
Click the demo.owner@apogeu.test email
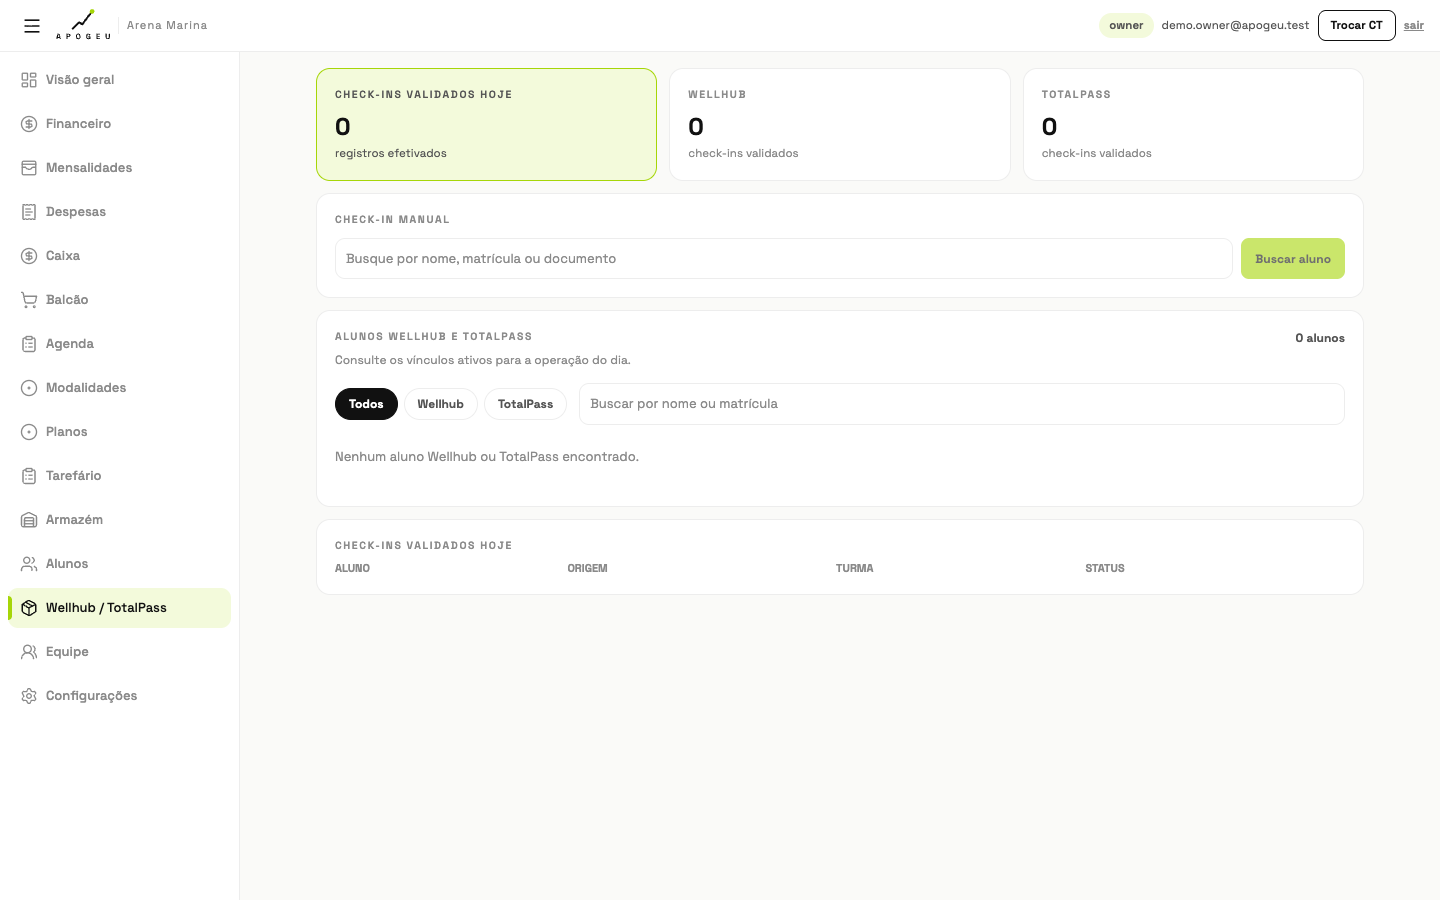coord(1235,26)
